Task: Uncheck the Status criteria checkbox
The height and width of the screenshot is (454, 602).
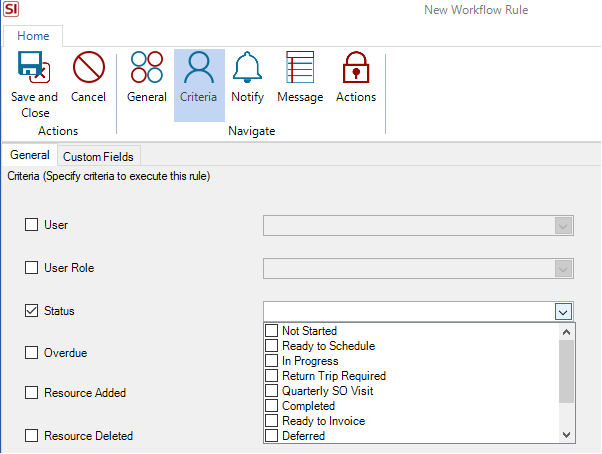Action: [x=31, y=311]
